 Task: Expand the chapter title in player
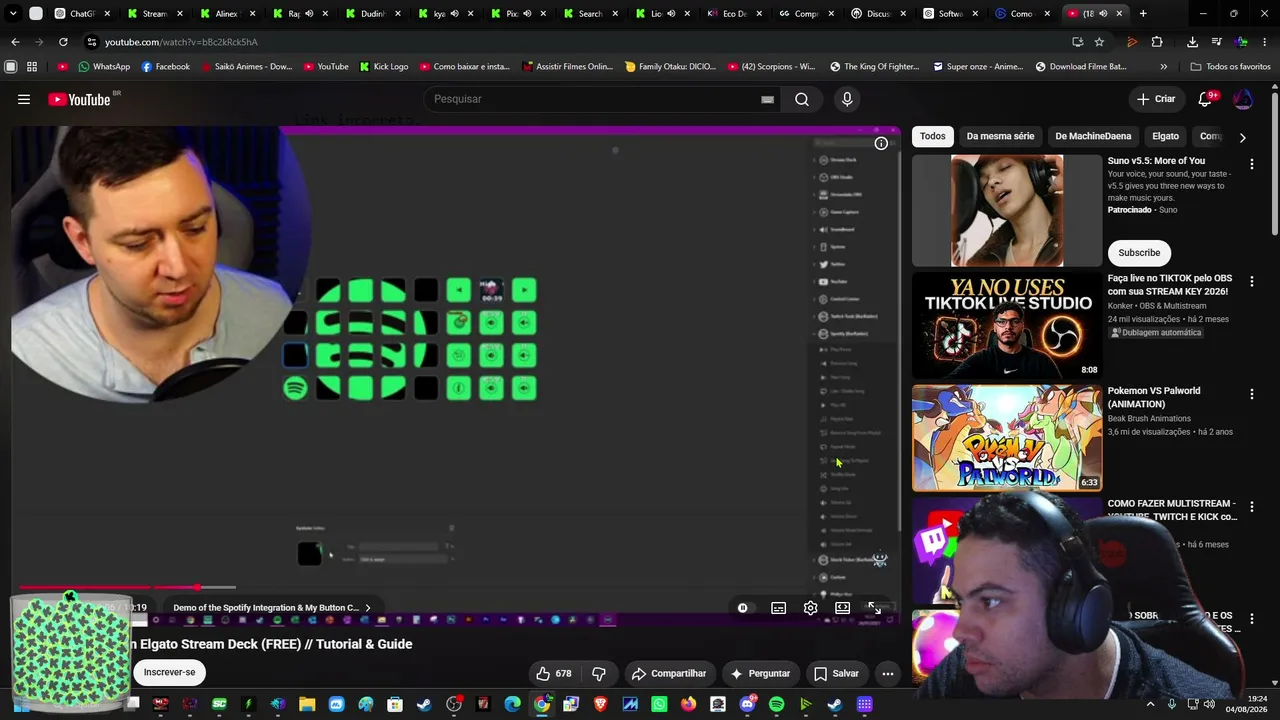[x=272, y=608]
